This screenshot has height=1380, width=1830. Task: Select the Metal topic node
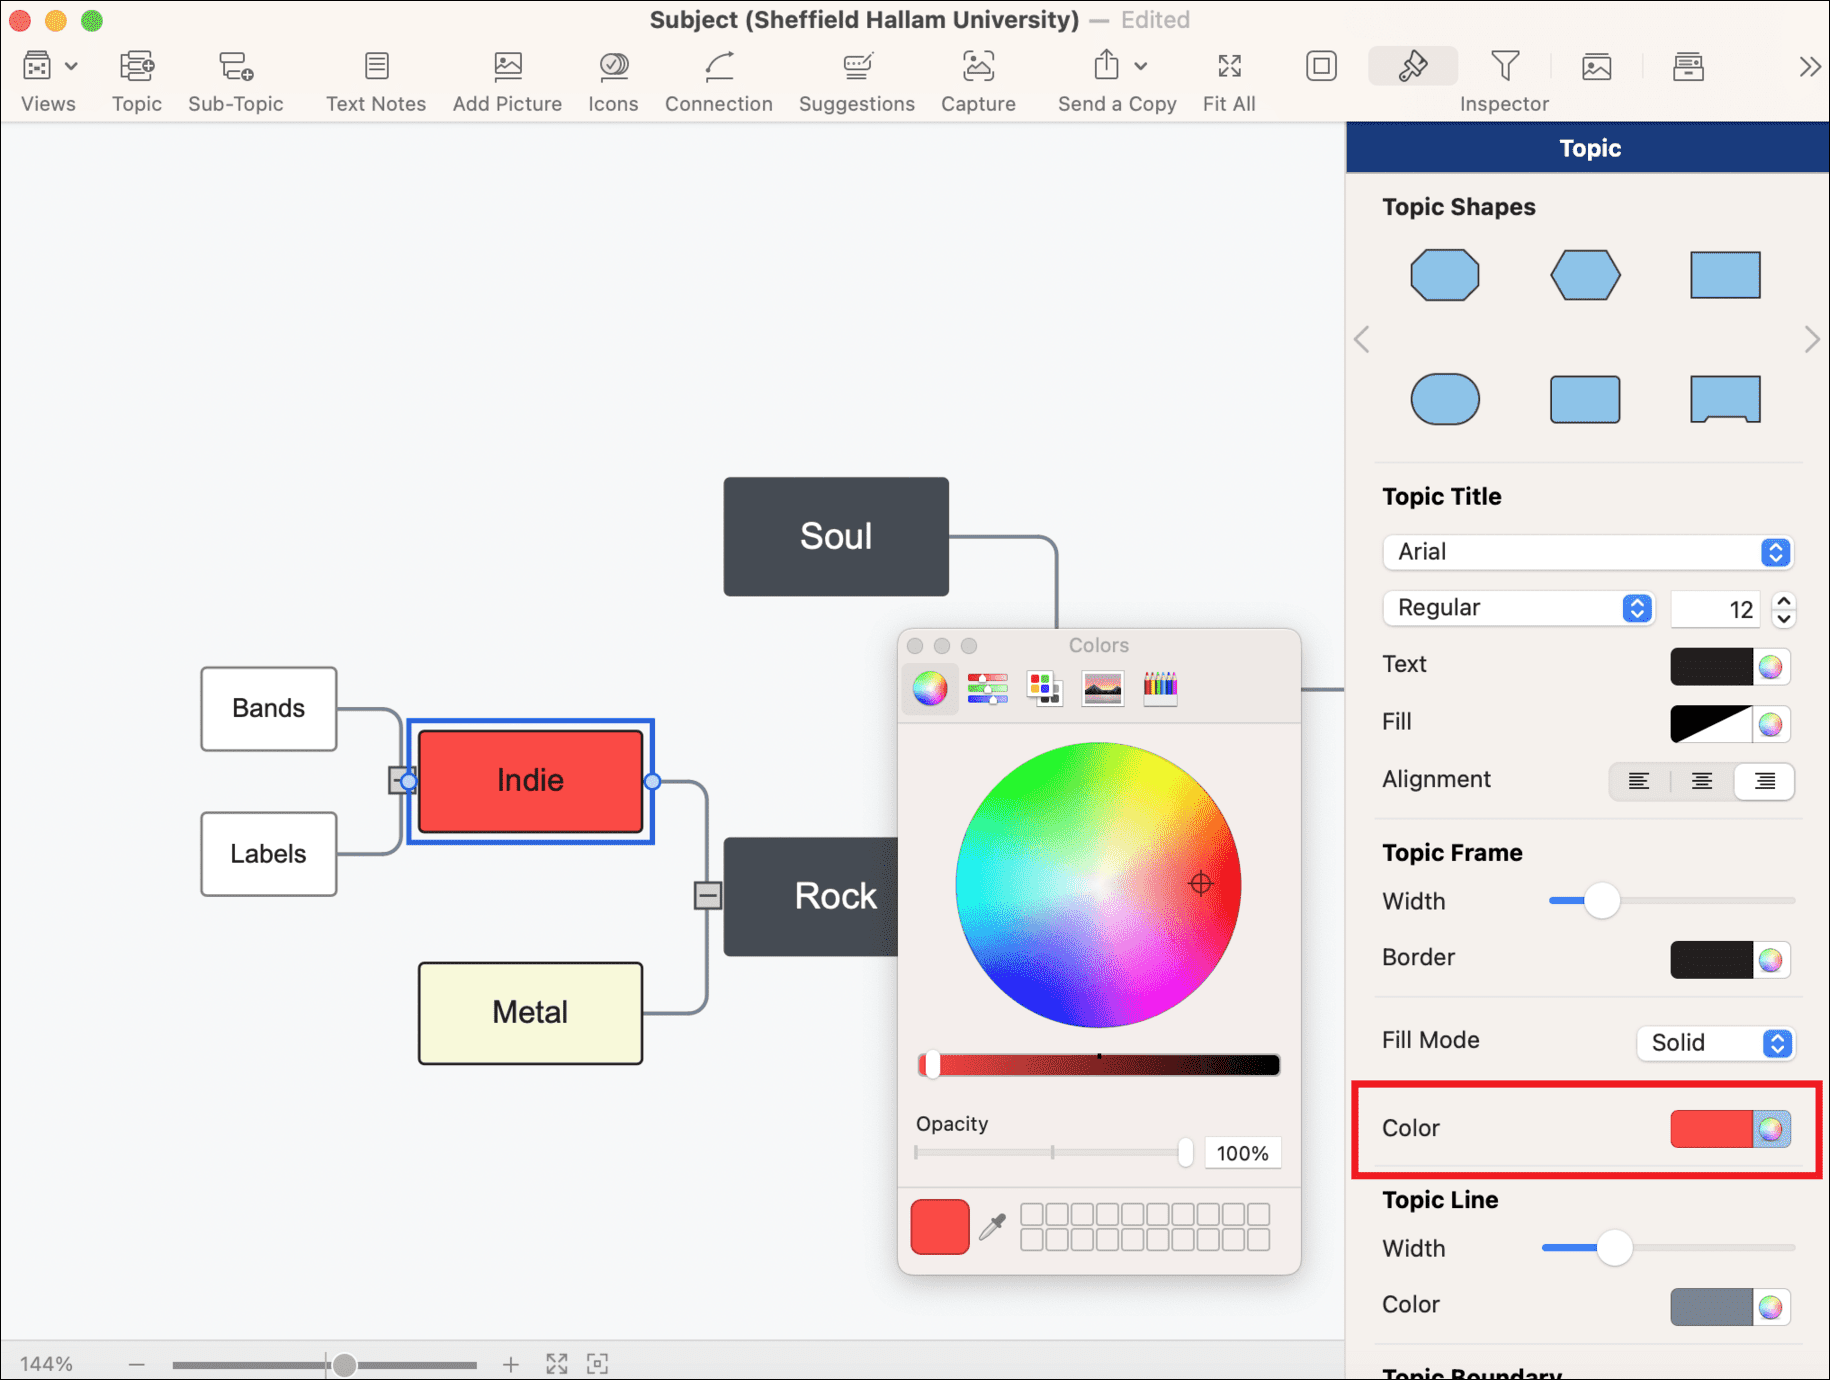click(530, 1013)
